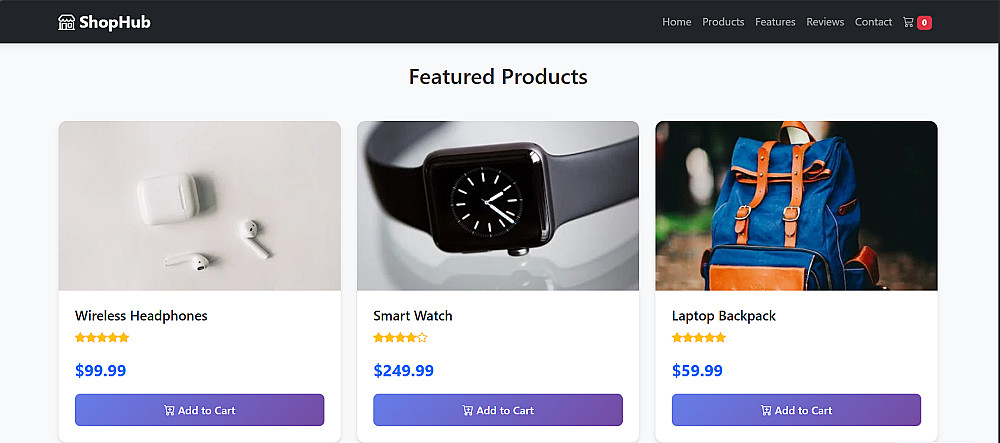This screenshot has height=443, width=1000.
Task: Click the ShopHub brand name link
Action: pos(117,22)
